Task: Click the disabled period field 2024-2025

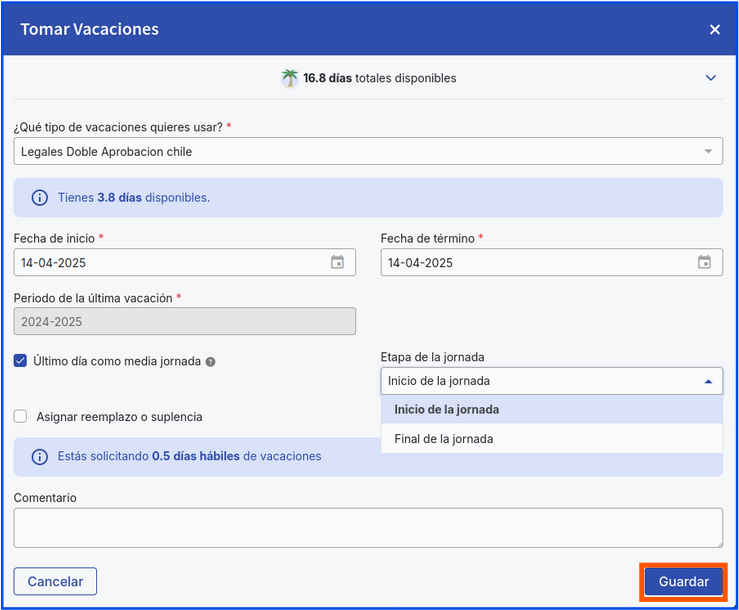Action: click(185, 321)
